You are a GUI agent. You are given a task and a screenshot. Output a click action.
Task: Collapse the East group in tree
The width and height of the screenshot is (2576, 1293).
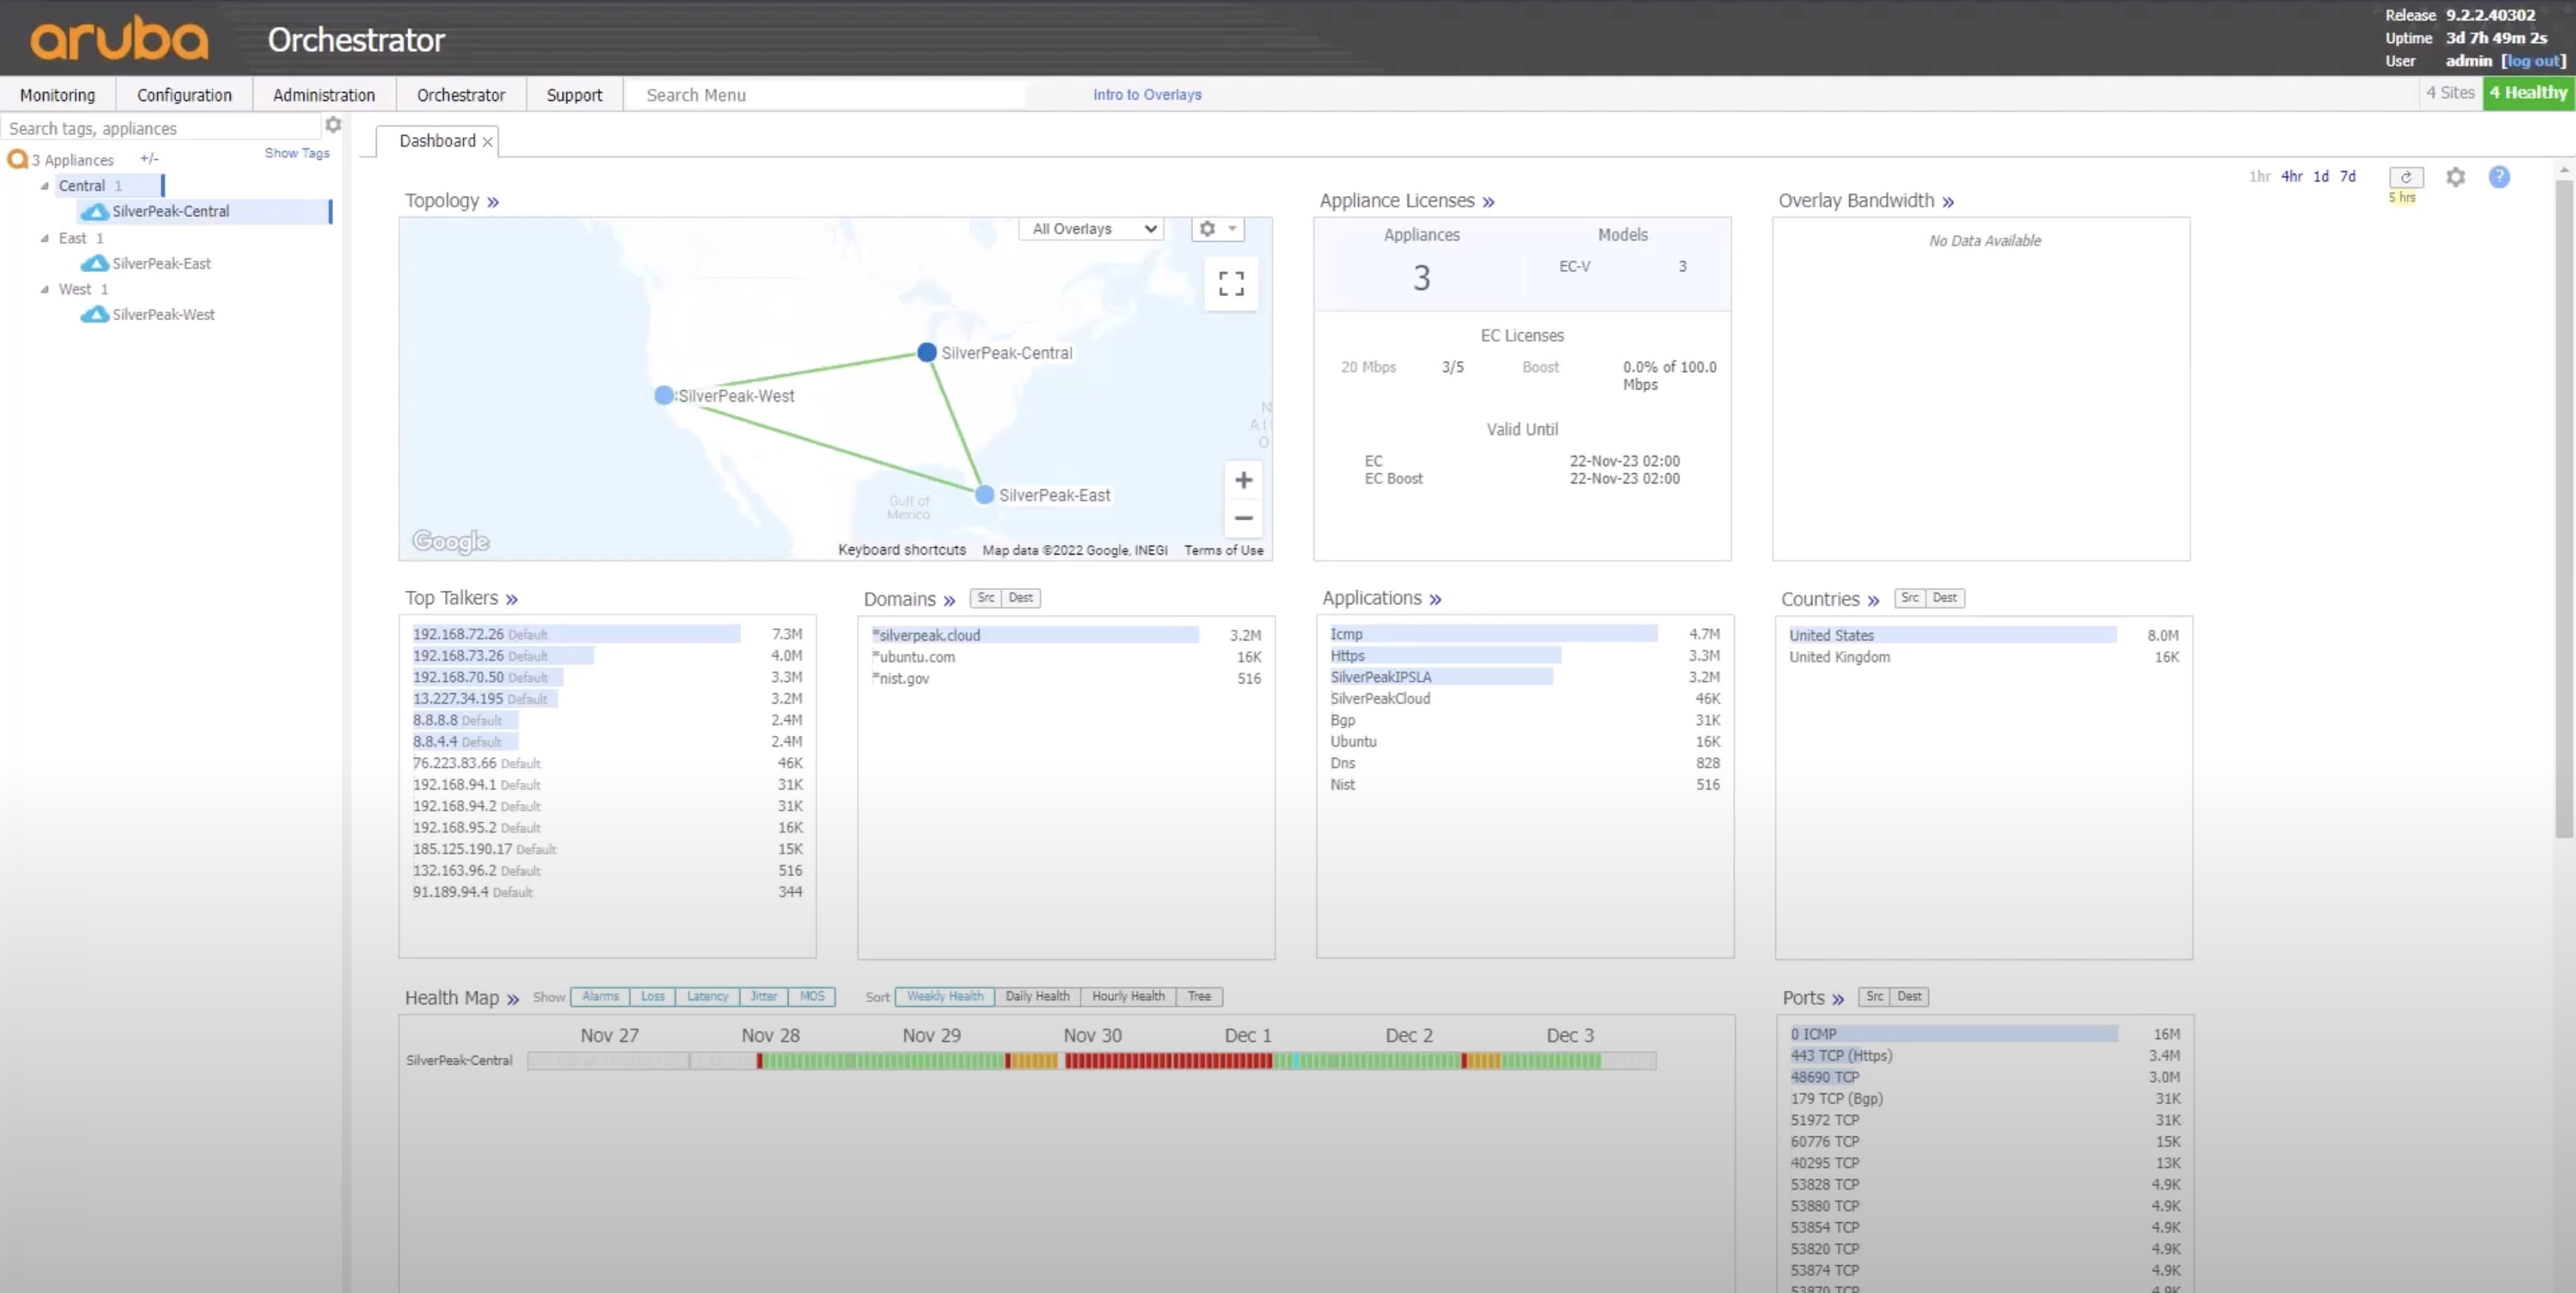click(x=44, y=238)
